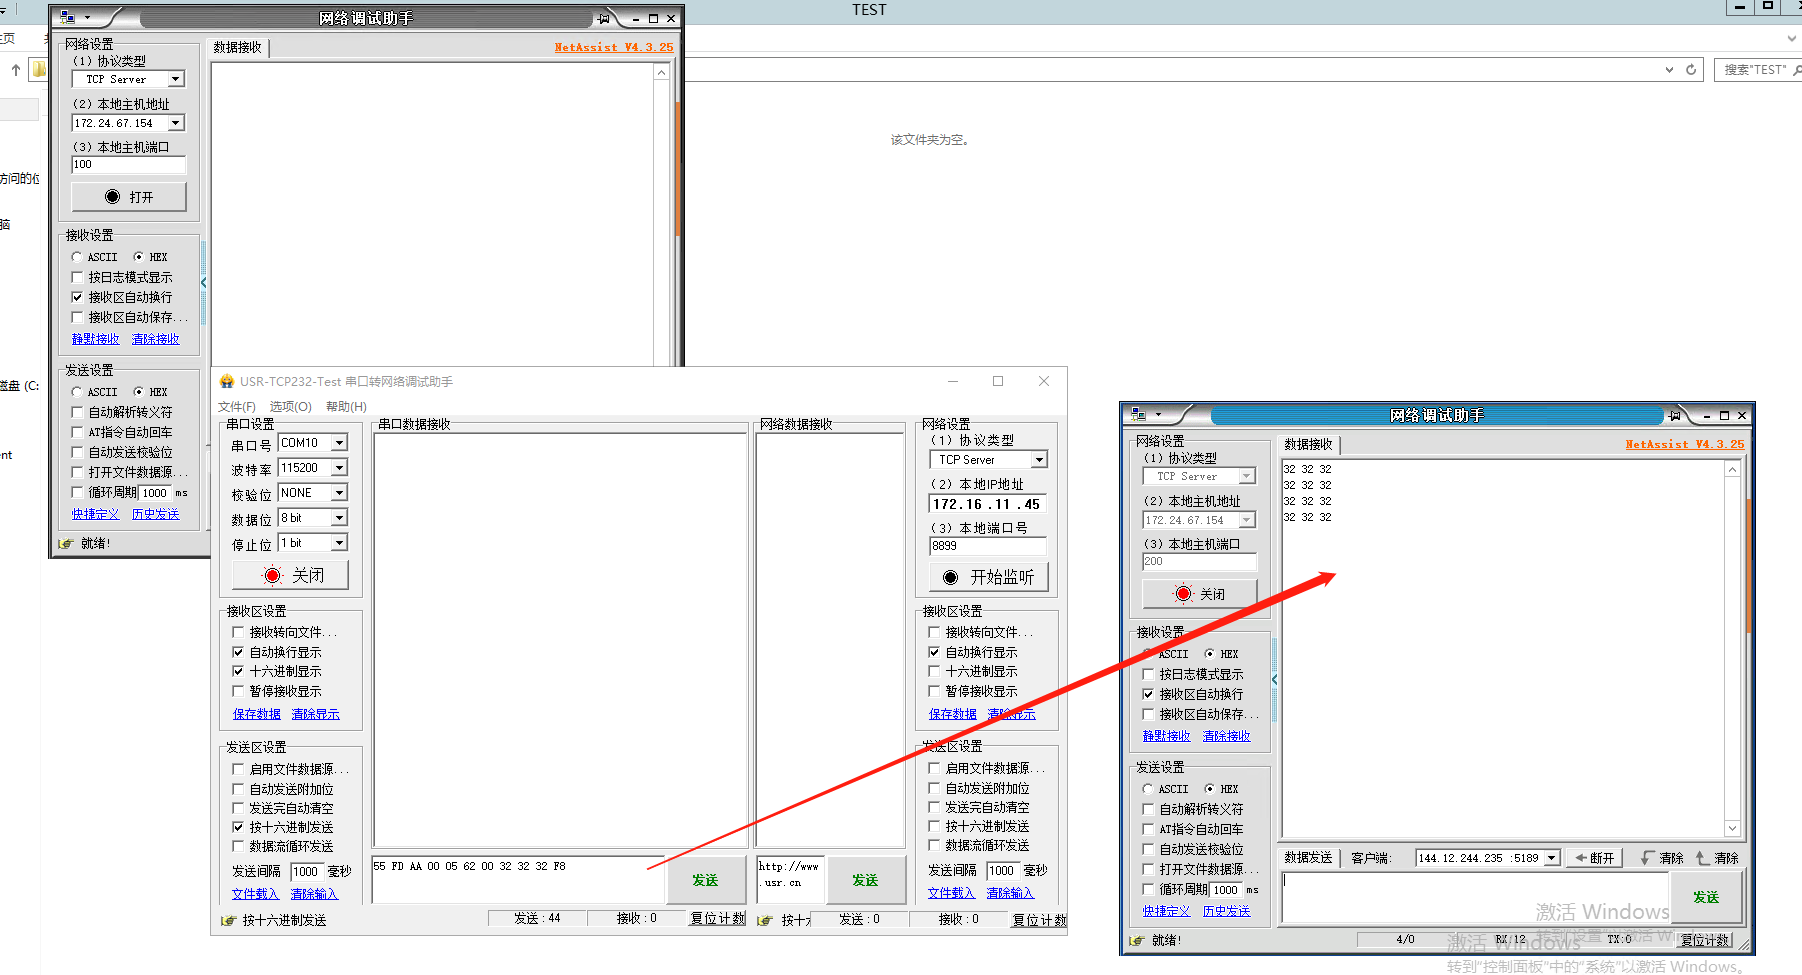Screen dimensions: 1802x975
Task: Expand client 144.12.244.235:5189 dropdown
Action: point(1552,858)
